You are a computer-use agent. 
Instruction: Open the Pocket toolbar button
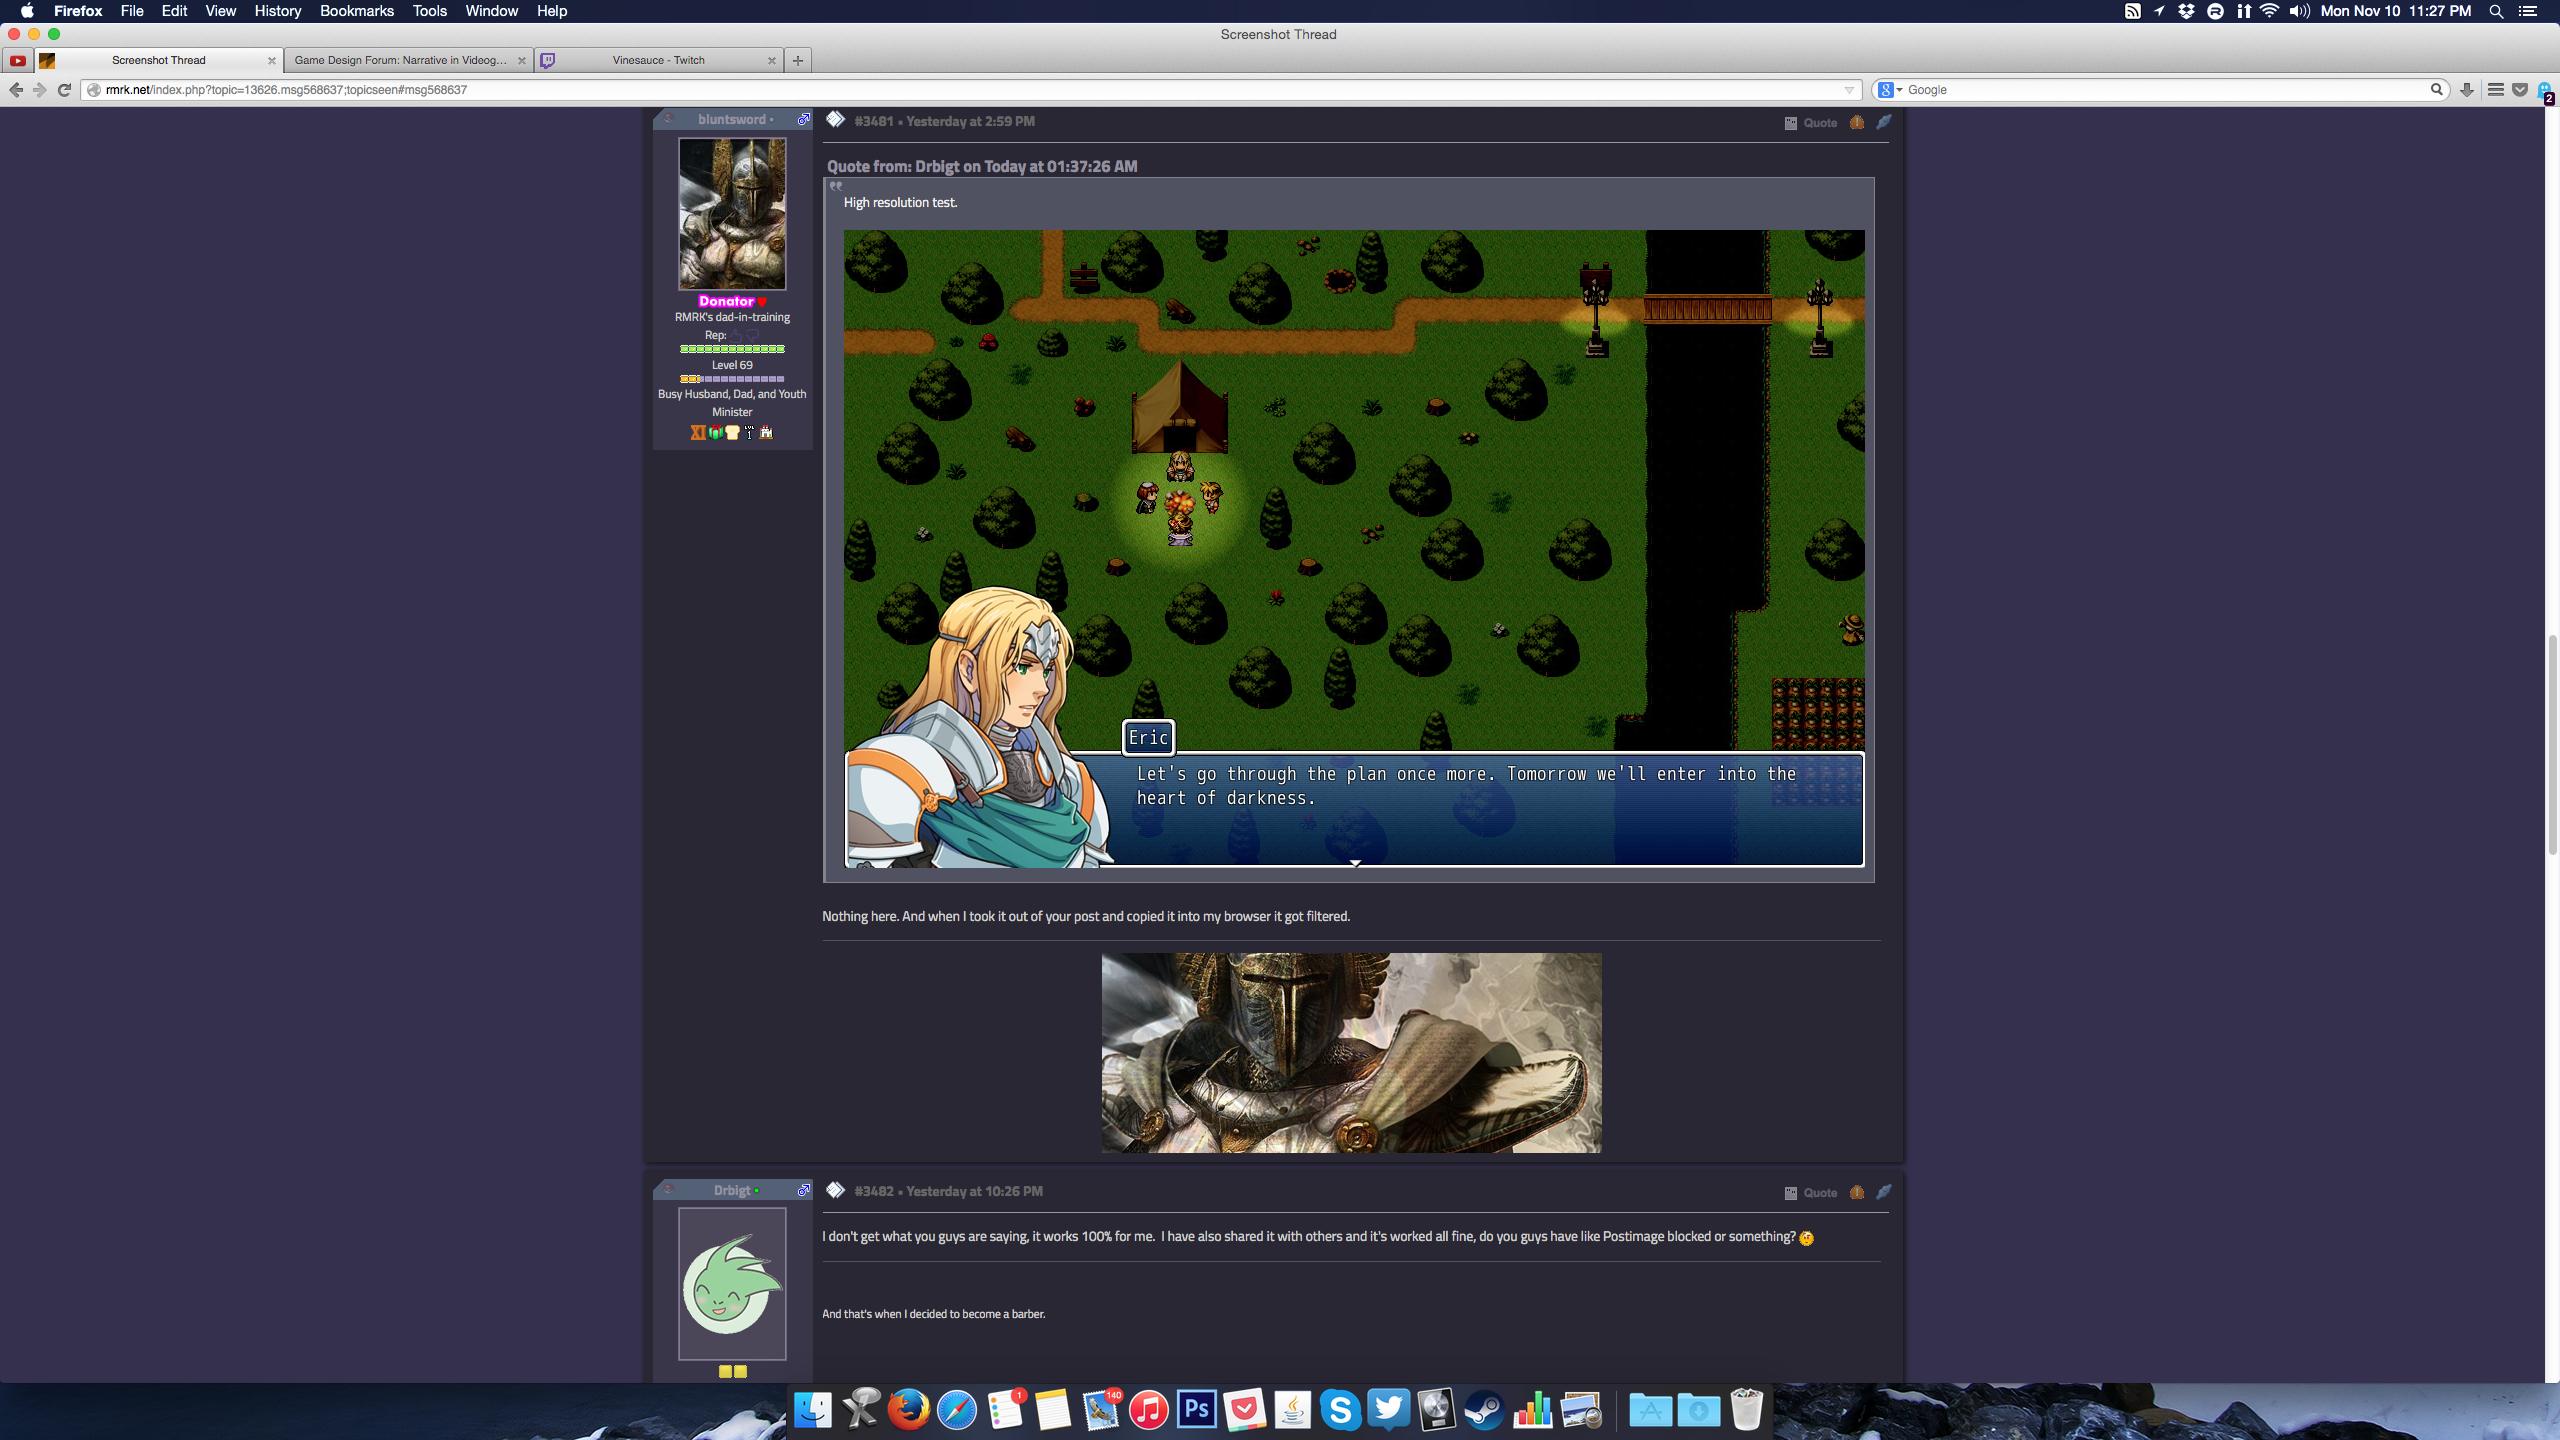click(2519, 90)
